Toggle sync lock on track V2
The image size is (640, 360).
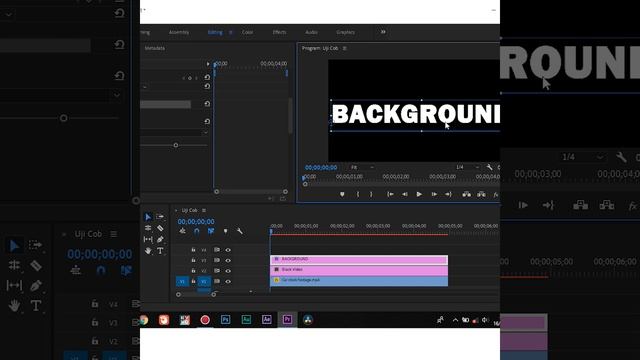point(217,271)
